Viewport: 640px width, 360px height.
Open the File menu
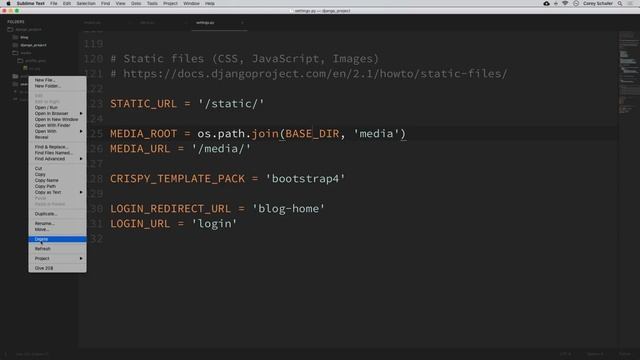pos(54,3)
